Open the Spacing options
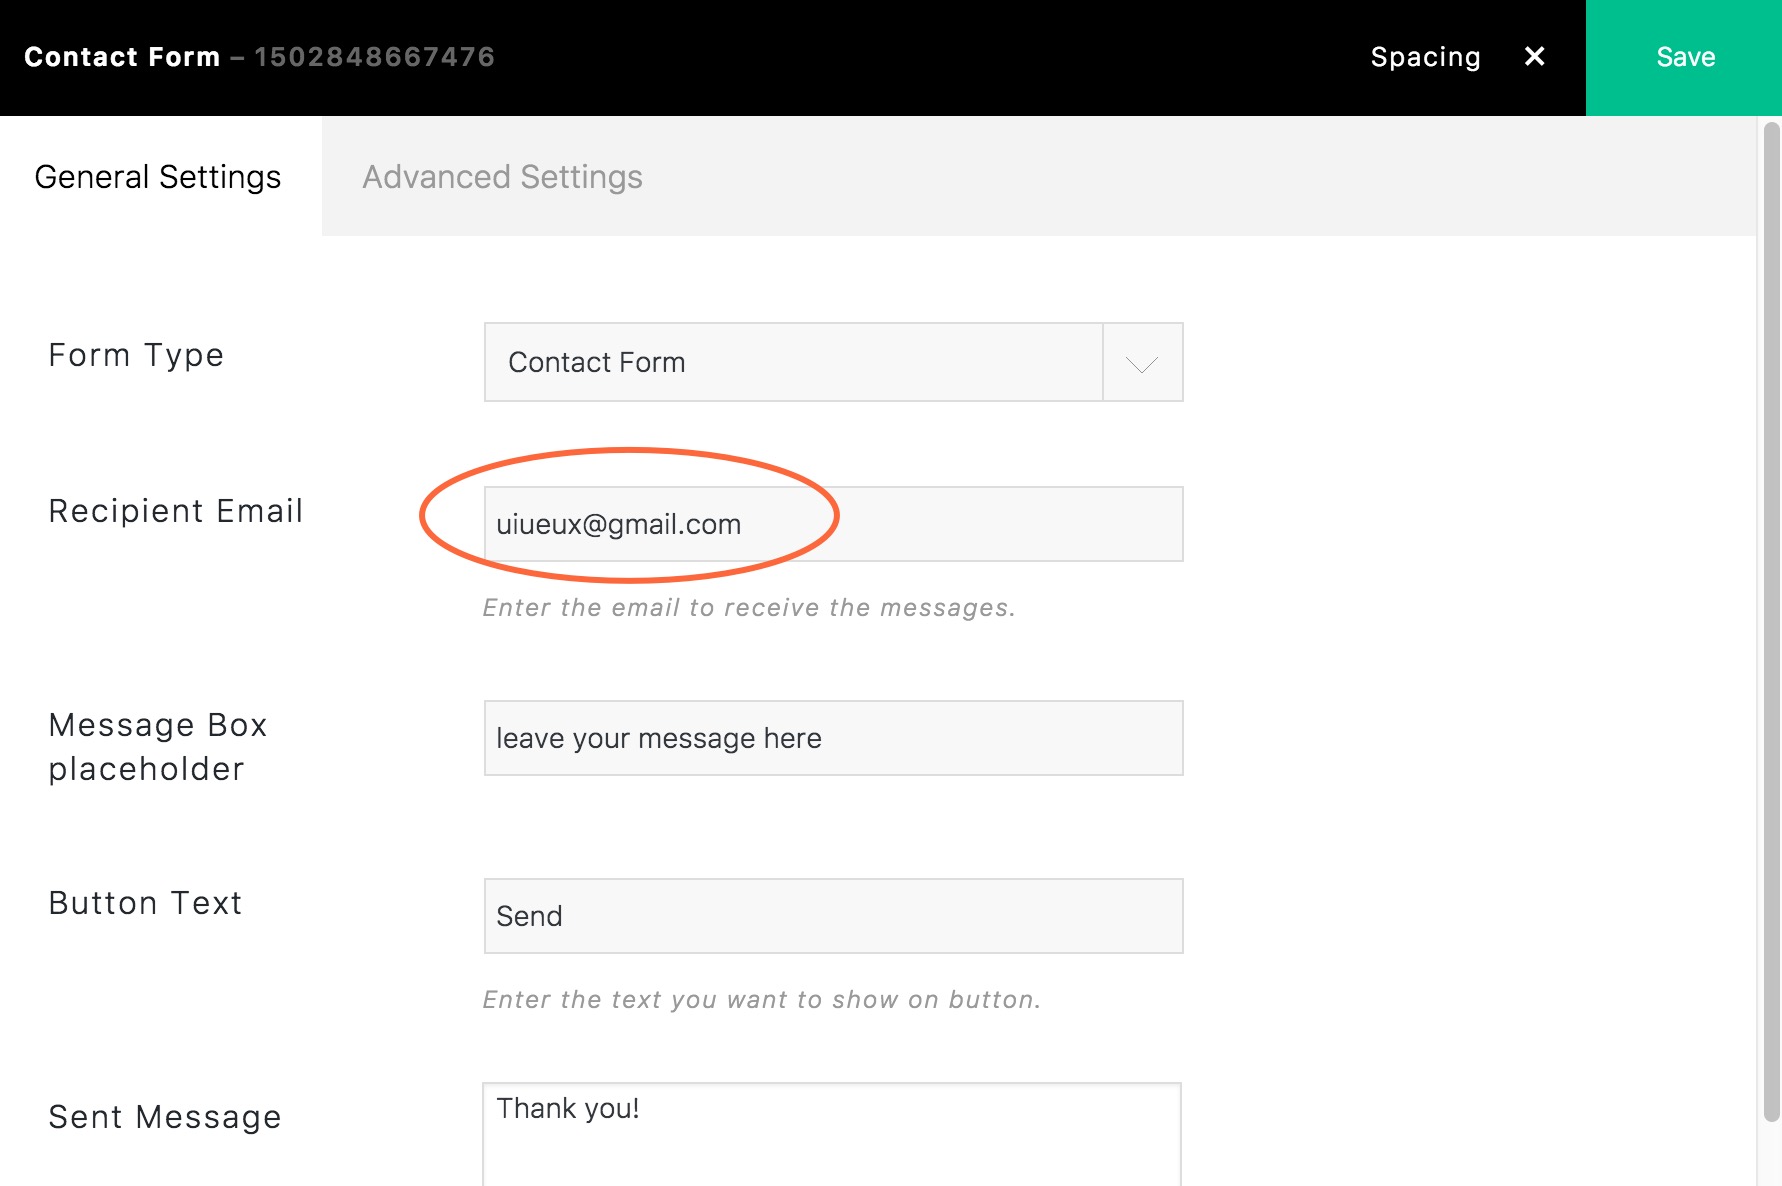Screen dimensions: 1782x1186 (x=1426, y=57)
